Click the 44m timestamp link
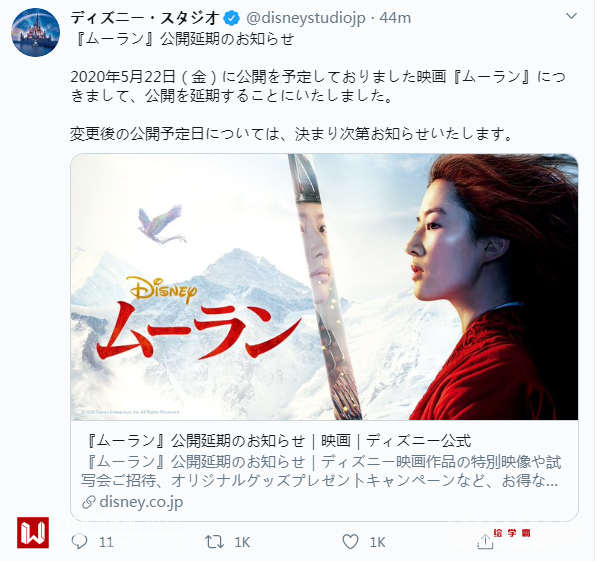This screenshot has height=561, width=597. pos(395,18)
